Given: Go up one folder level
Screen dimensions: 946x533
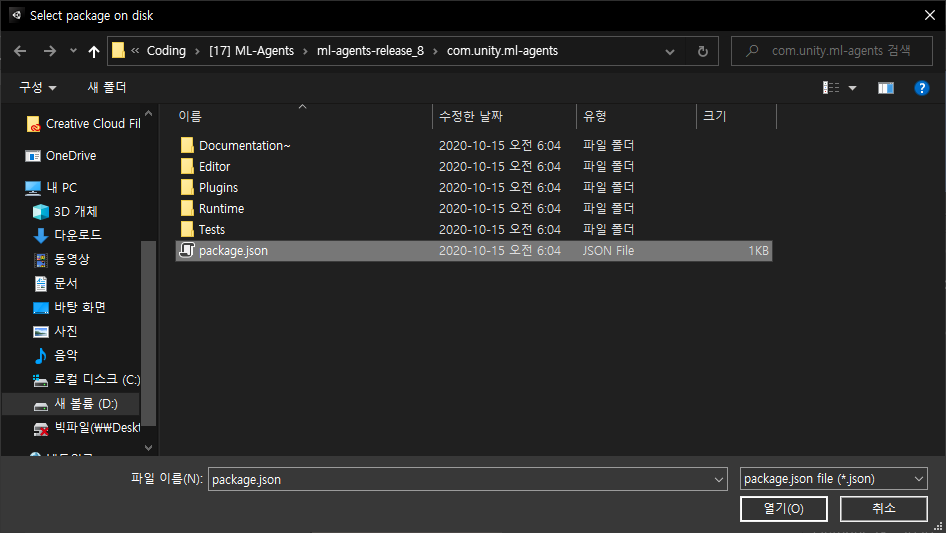Looking at the screenshot, I should click(x=94, y=51).
